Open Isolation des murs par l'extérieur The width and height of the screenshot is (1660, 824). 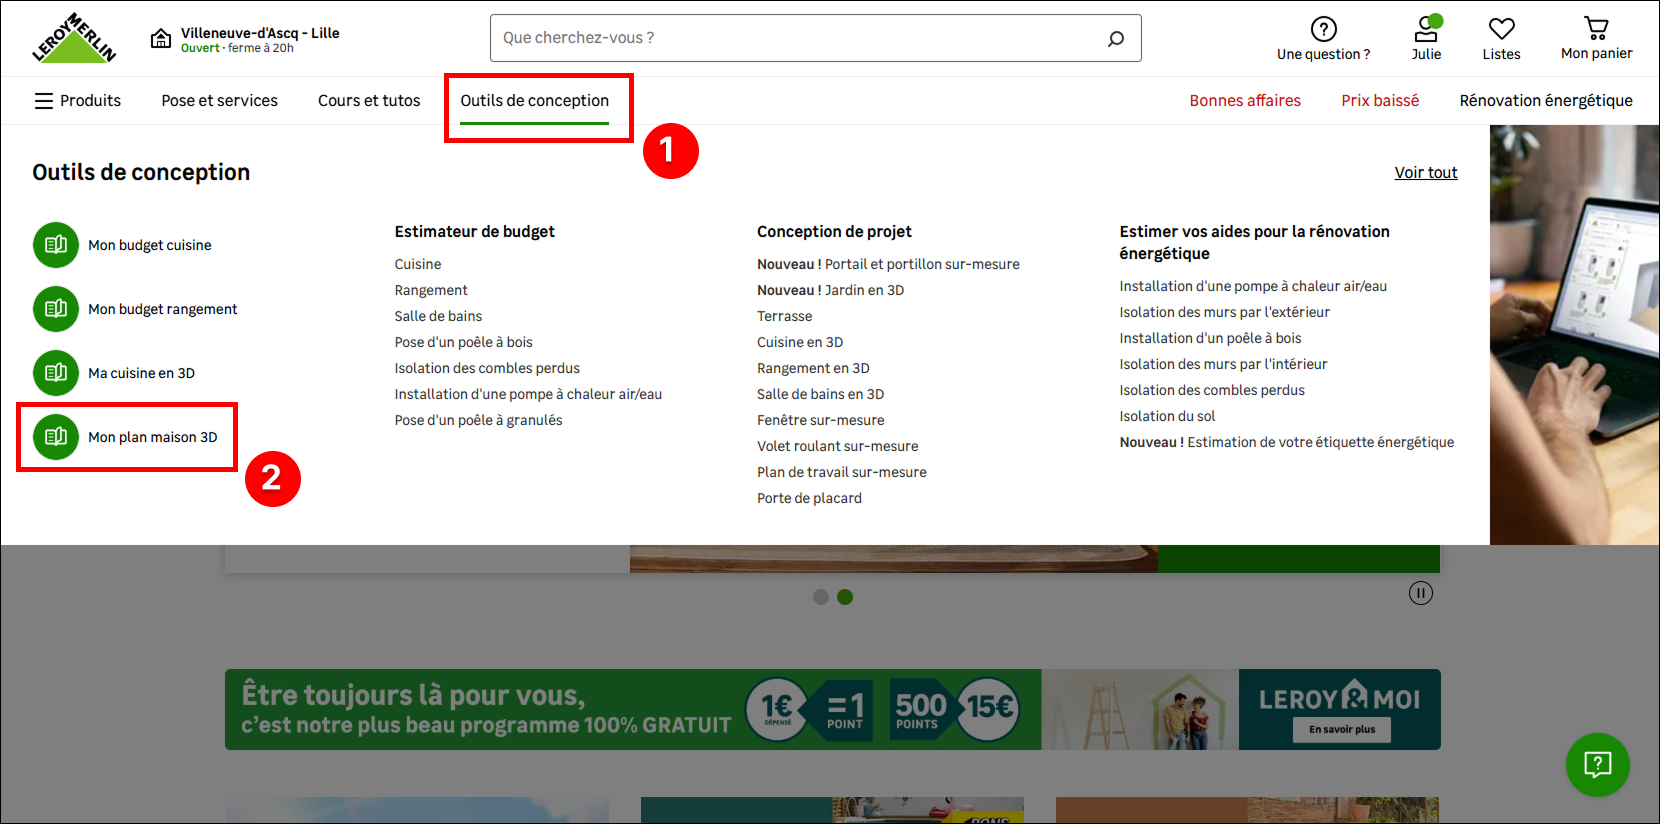coord(1224,312)
